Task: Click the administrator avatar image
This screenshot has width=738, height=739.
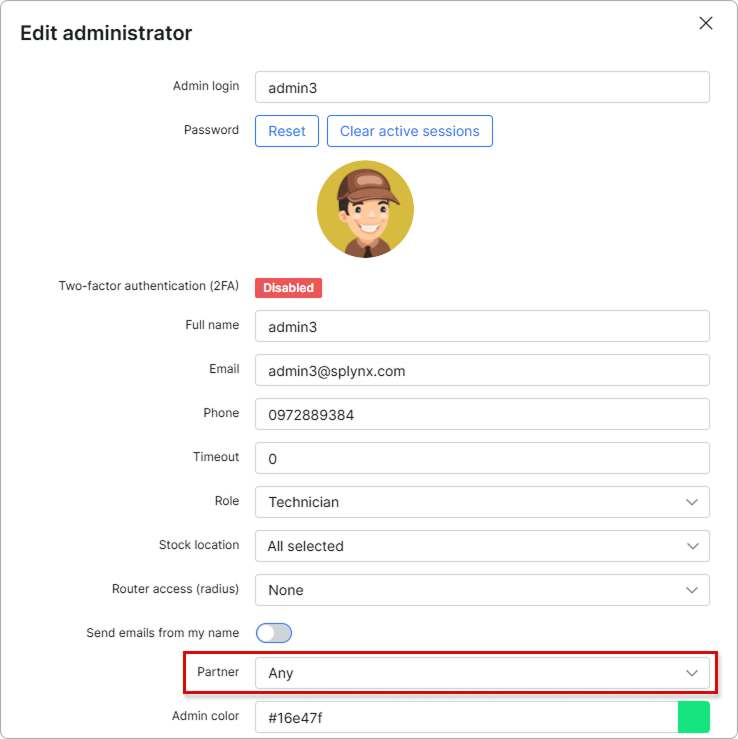Action: (365, 210)
